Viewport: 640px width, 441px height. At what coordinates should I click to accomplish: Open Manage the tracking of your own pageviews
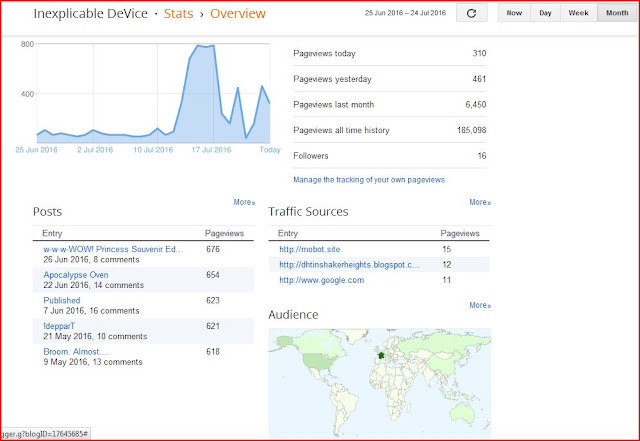click(x=369, y=180)
